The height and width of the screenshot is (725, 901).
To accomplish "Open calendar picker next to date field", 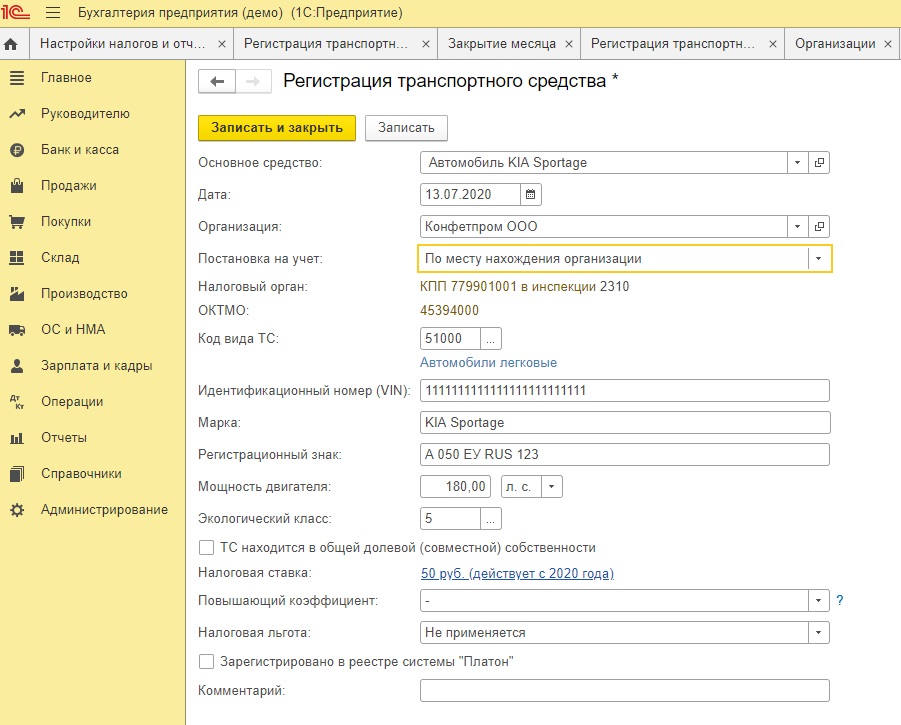I will tap(531, 194).
